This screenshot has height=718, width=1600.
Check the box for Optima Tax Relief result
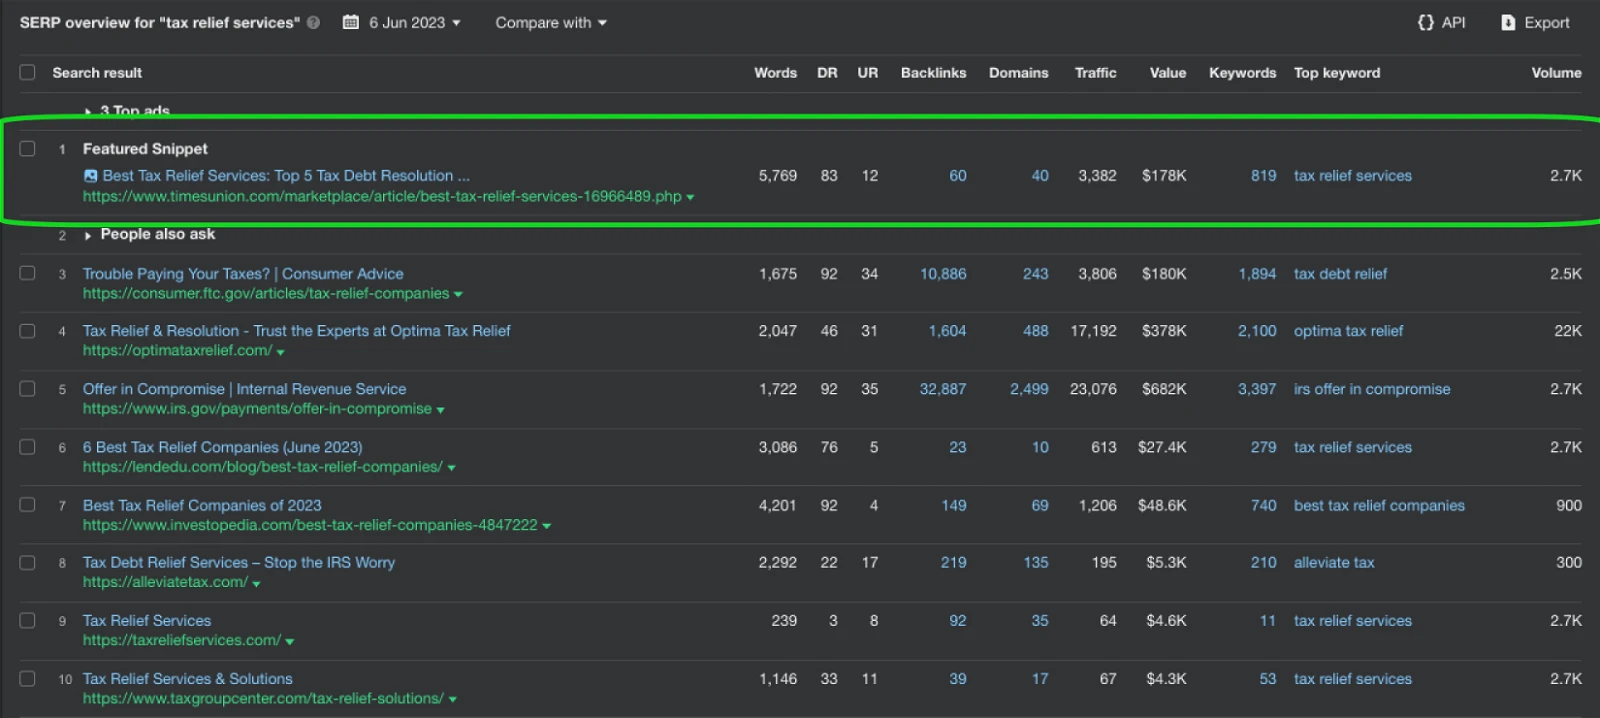tap(27, 330)
